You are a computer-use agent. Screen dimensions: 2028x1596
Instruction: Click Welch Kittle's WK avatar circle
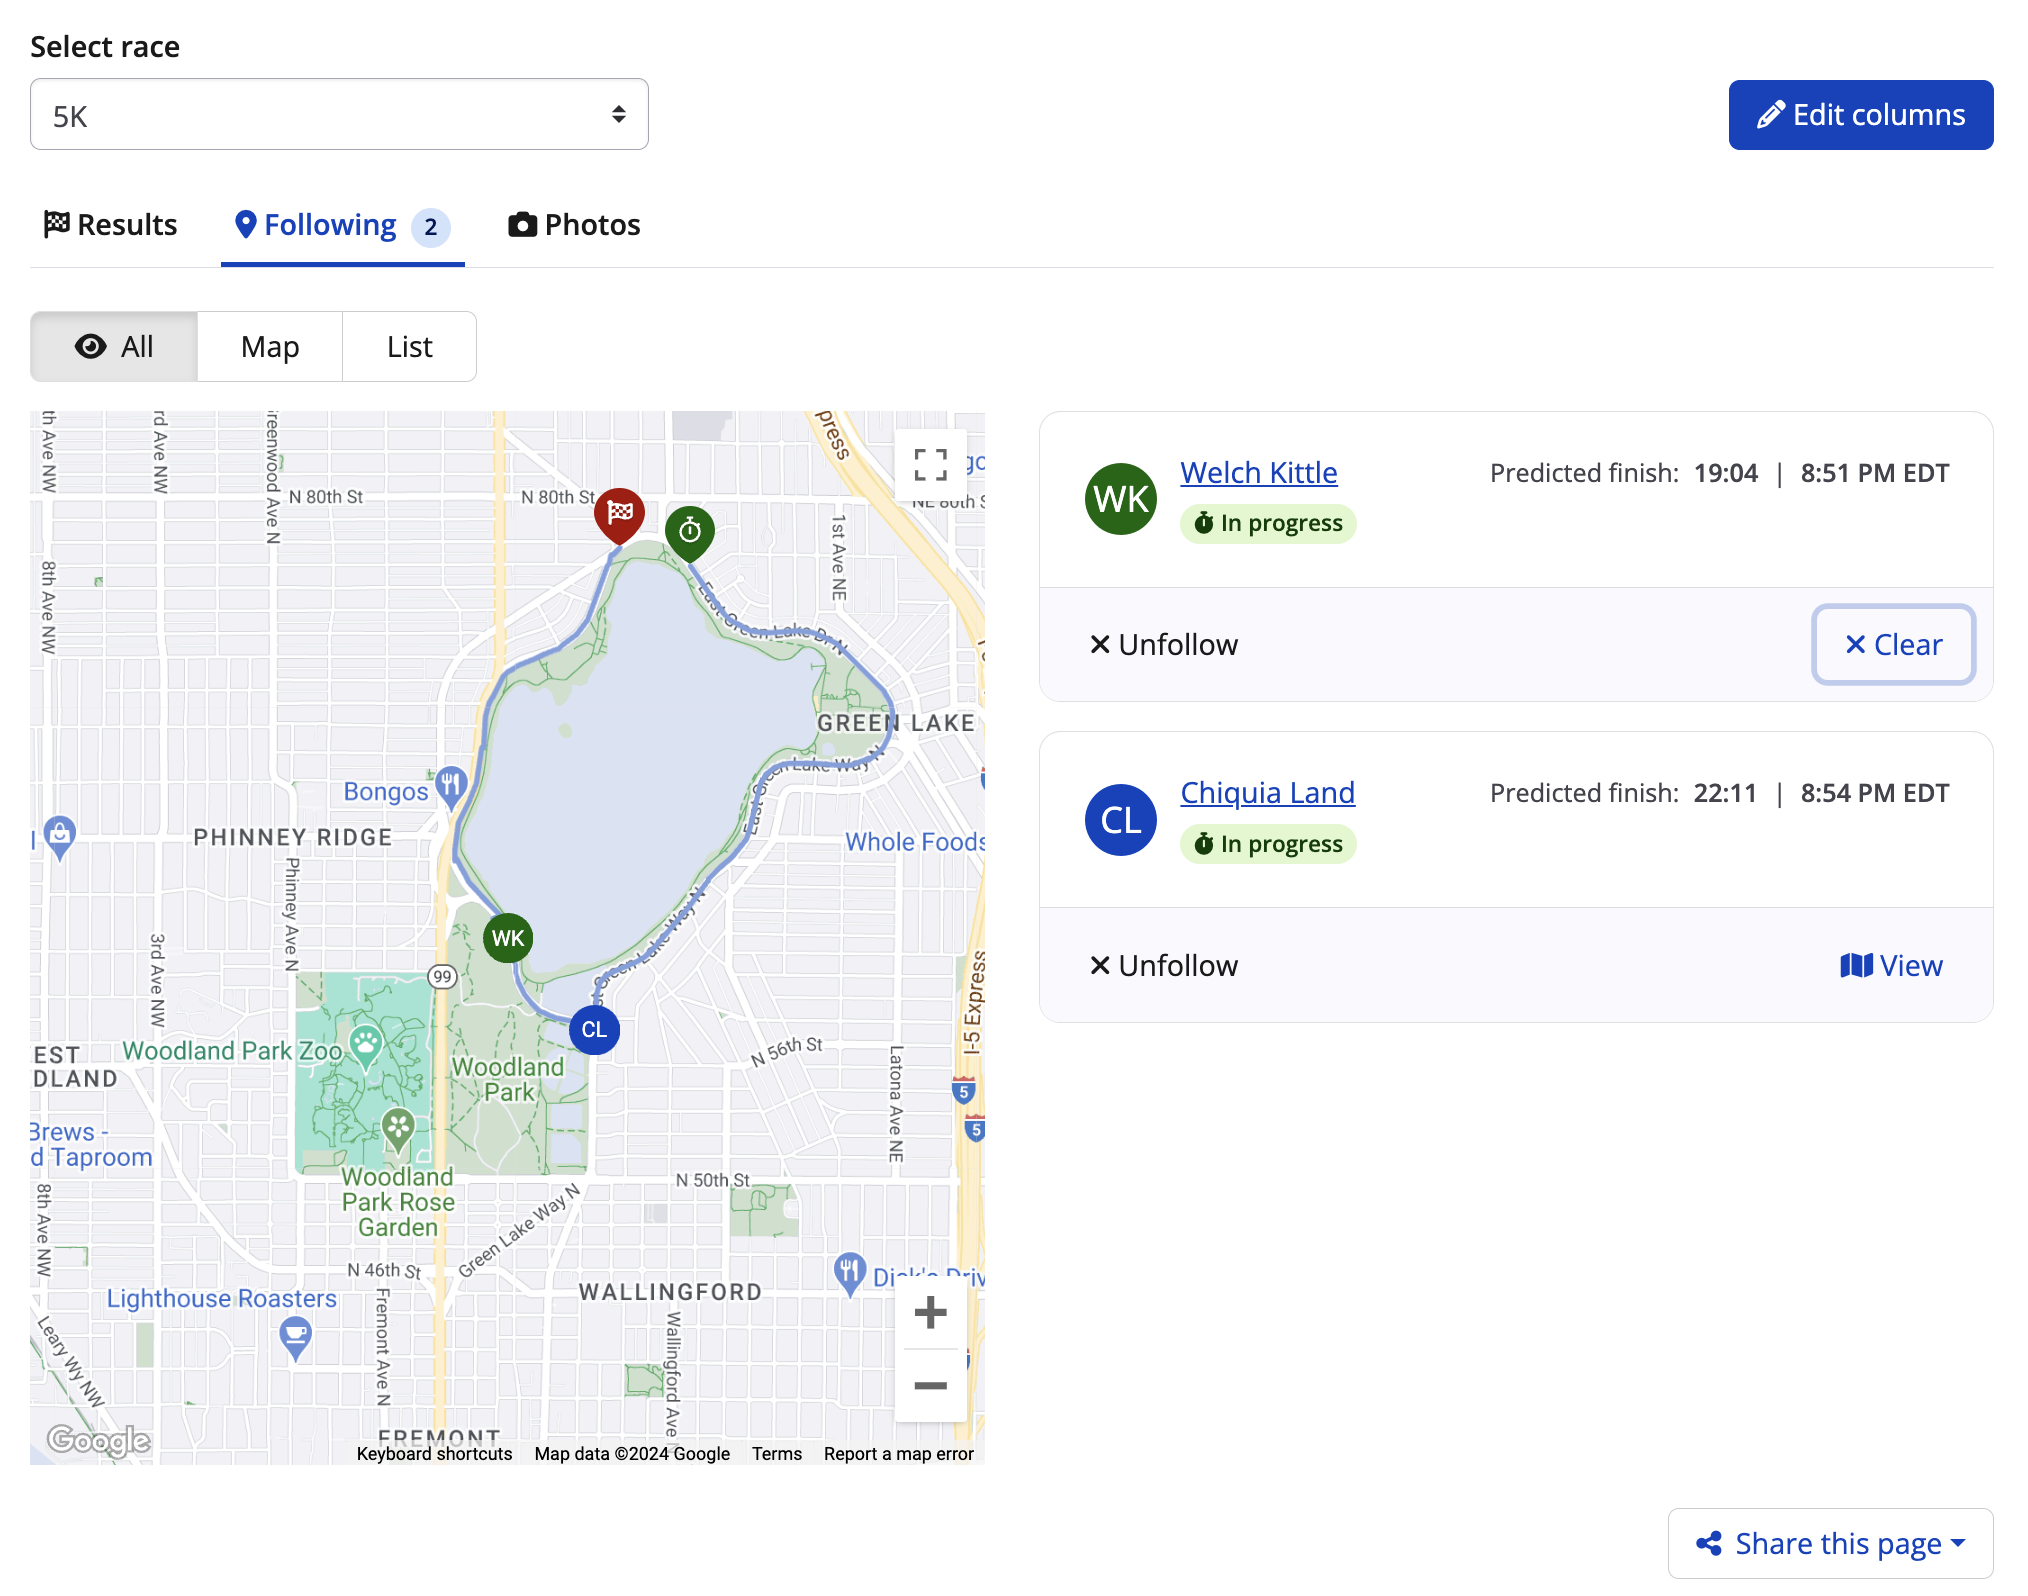click(1120, 499)
